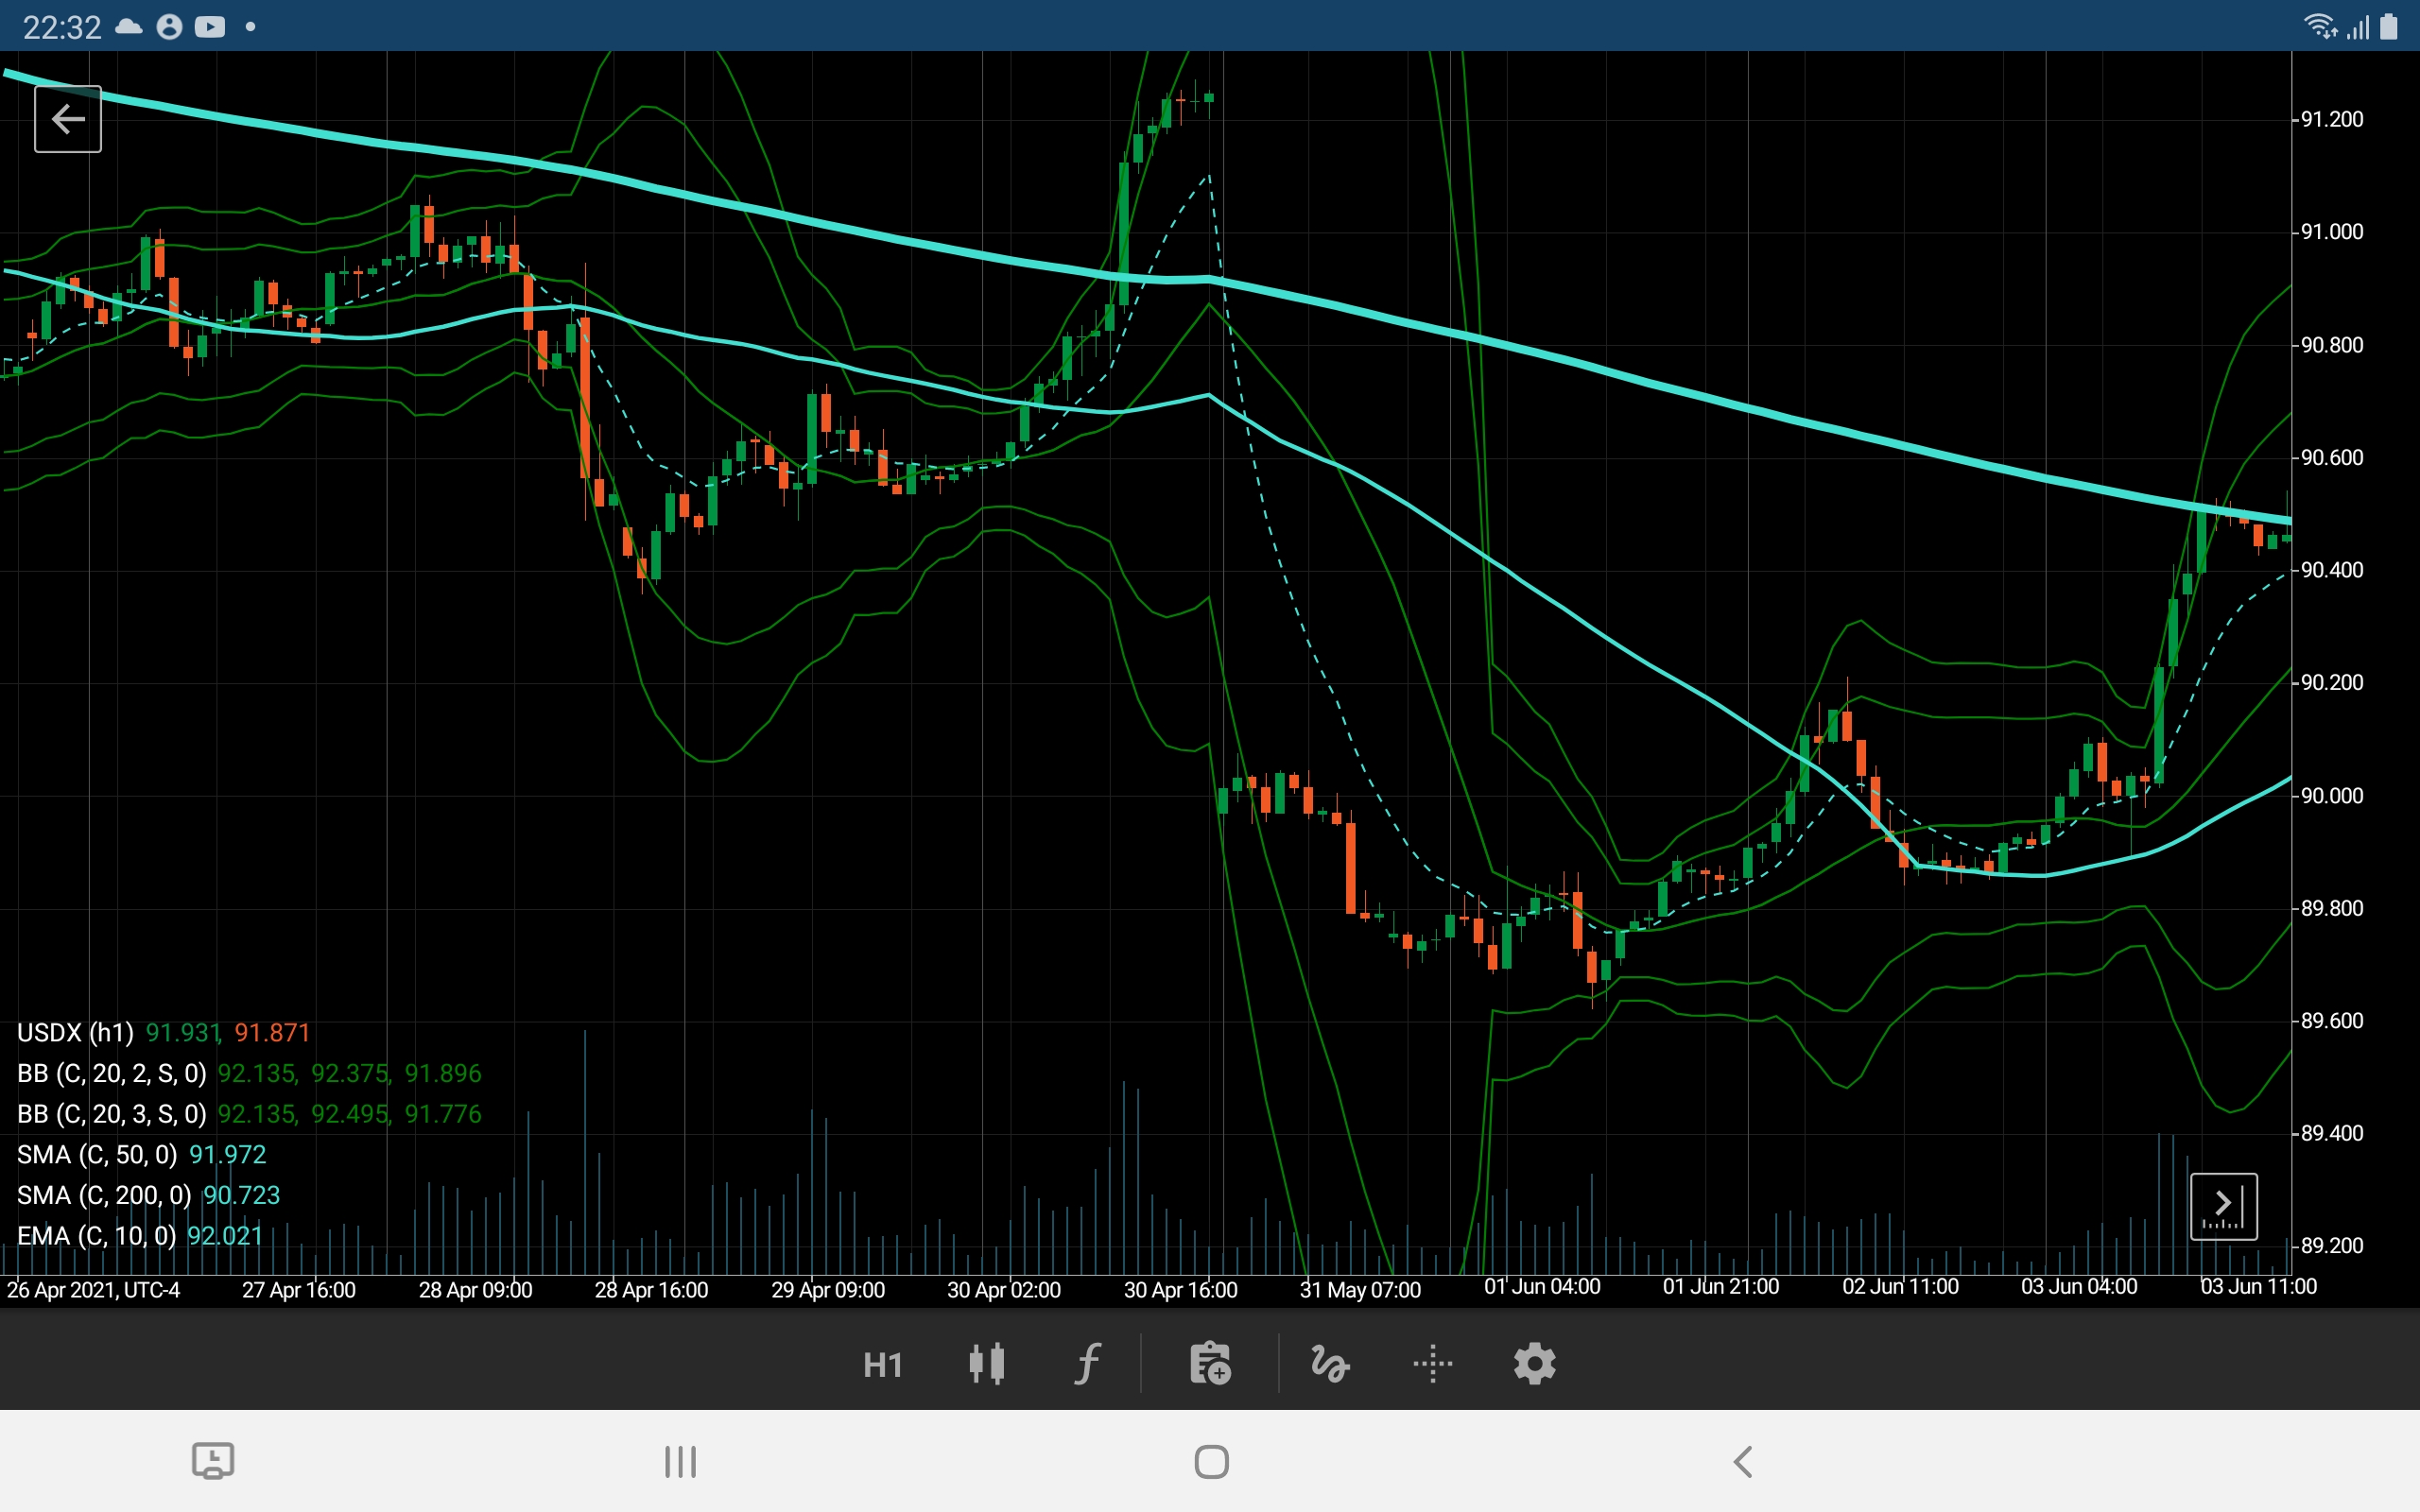Open the indicators function icon
The height and width of the screenshot is (1512, 2420).
[x=1087, y=1363]
